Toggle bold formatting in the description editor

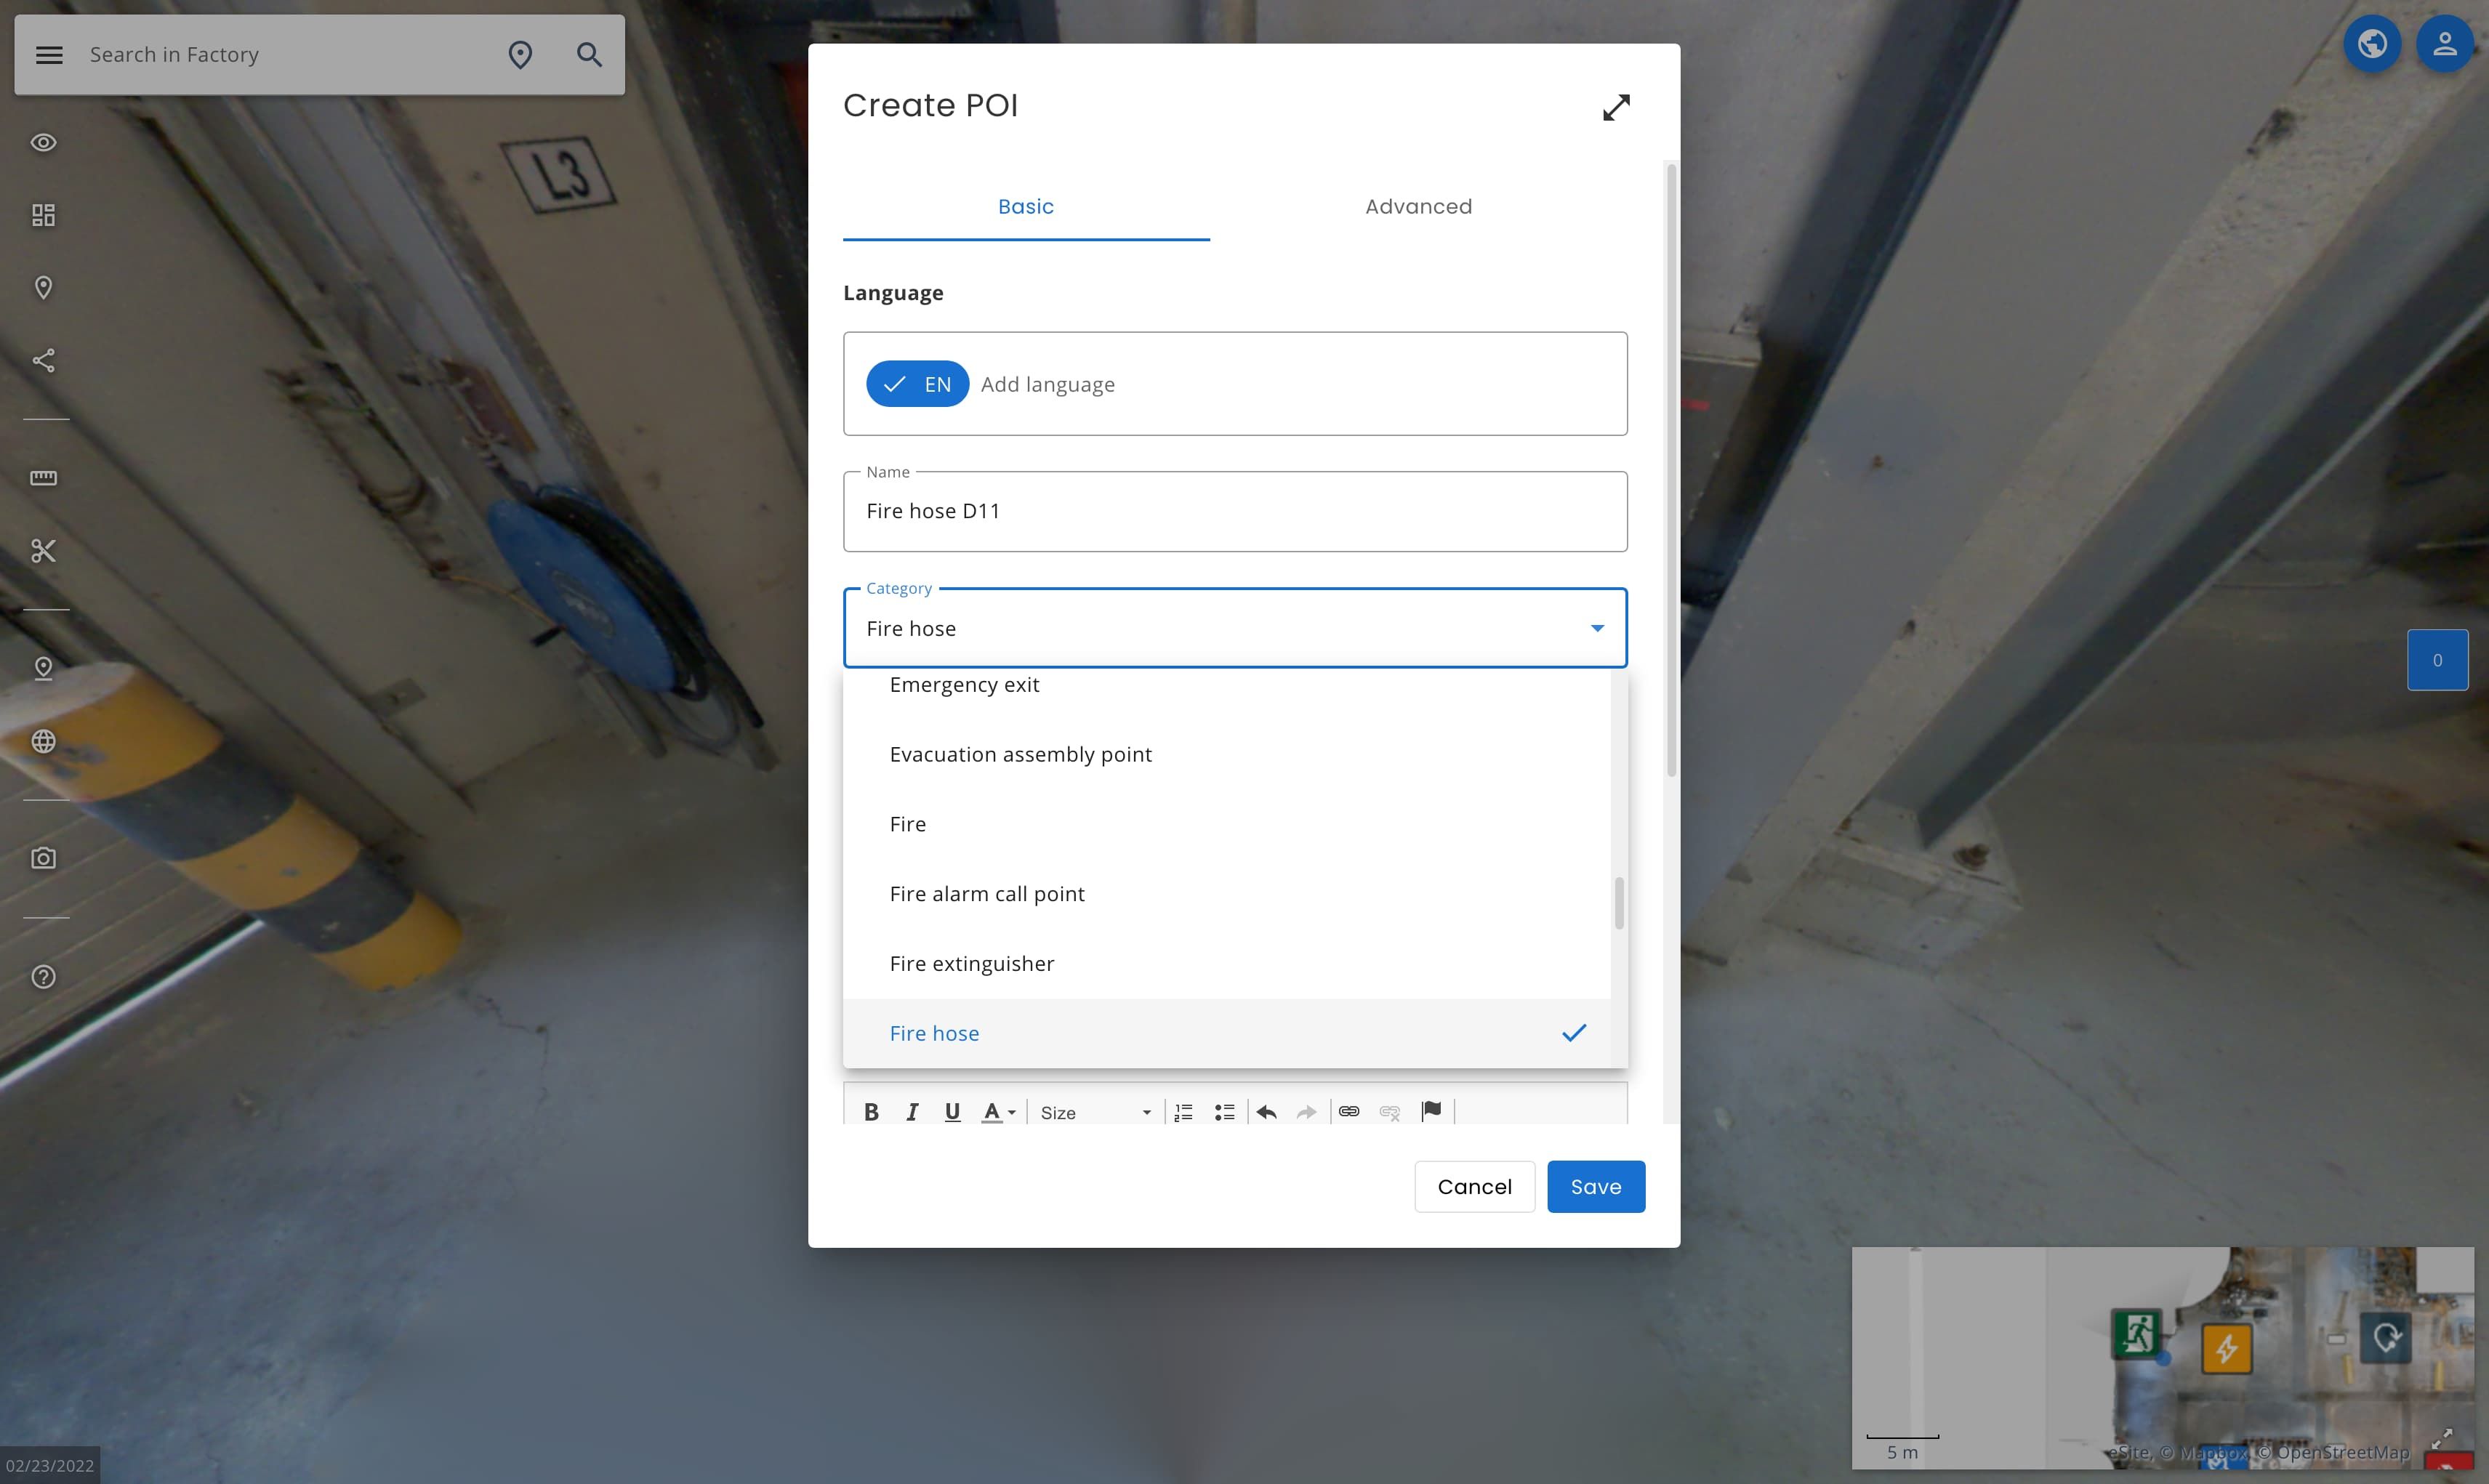pos(871,1111)
